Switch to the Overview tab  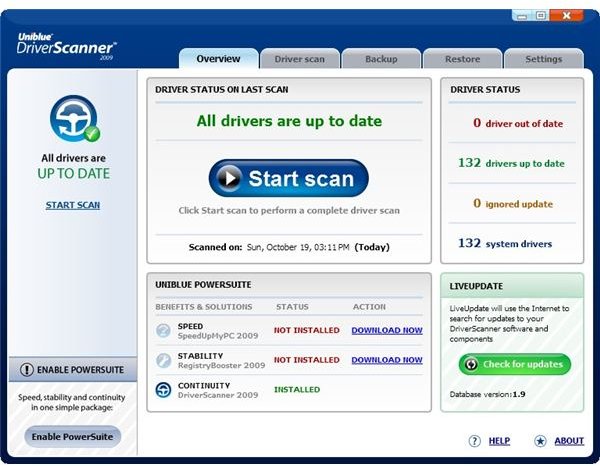pos(218,59)
